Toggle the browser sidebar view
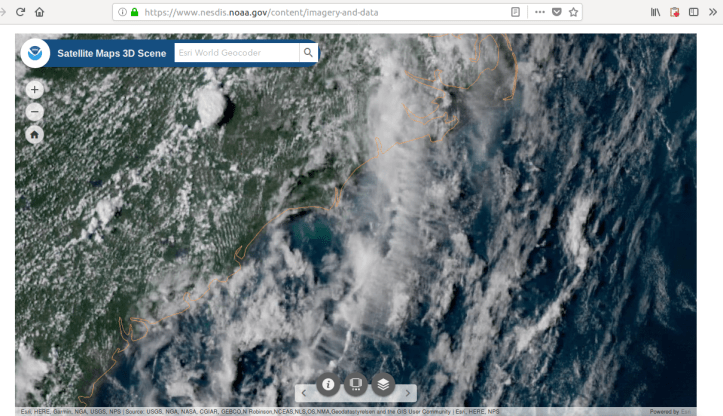723x416 pixels. 693,12
